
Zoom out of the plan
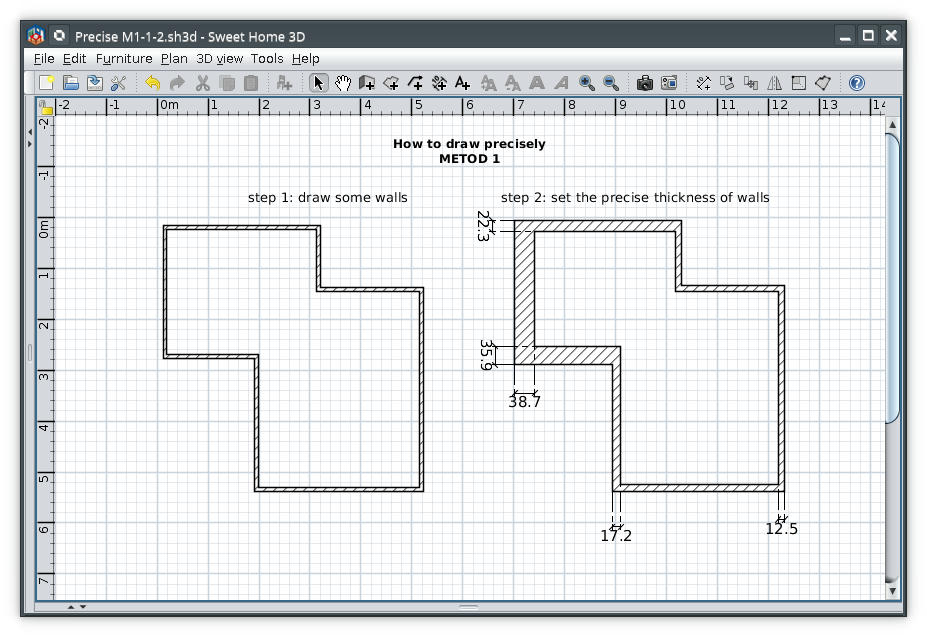(611, 83)
